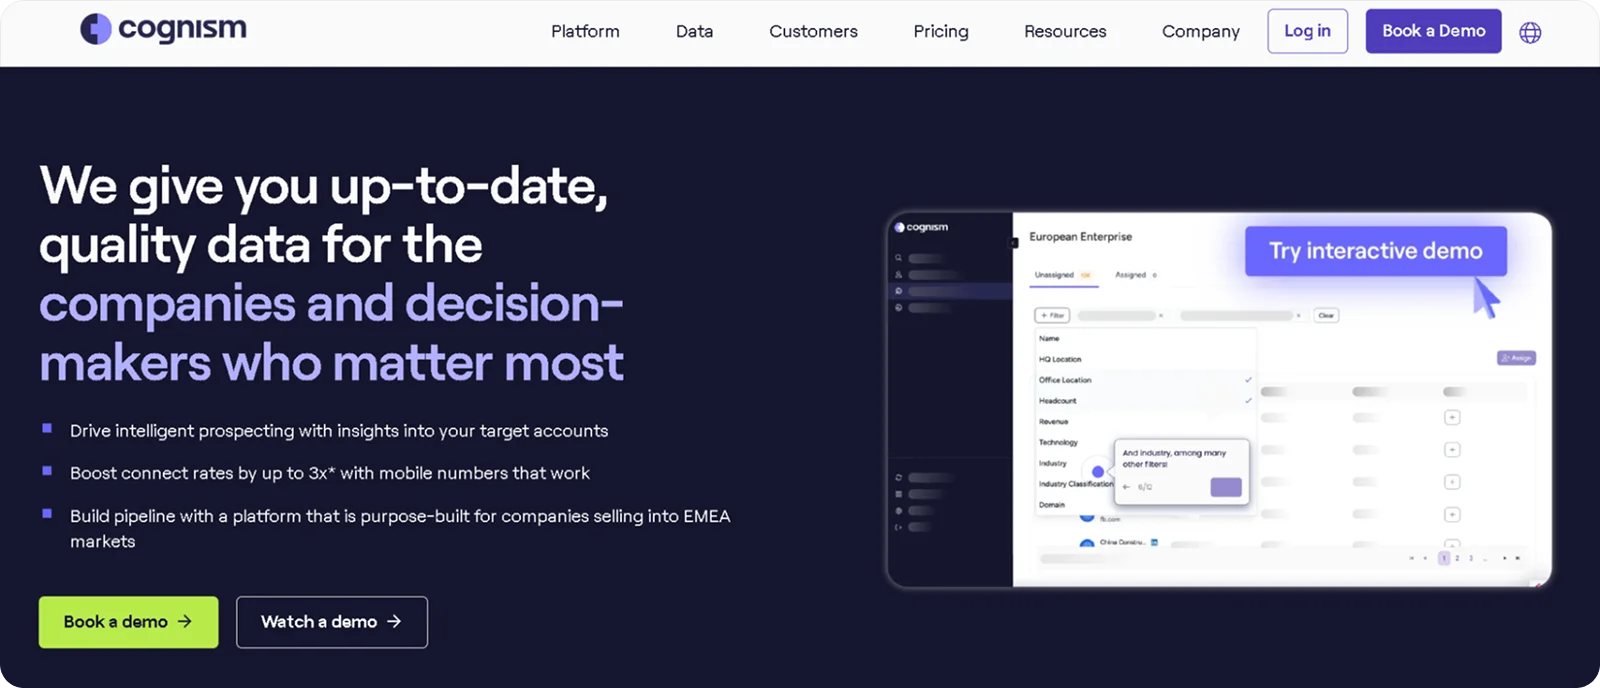
Task: Click the European Enterprise title
Action: [1081, 237]
